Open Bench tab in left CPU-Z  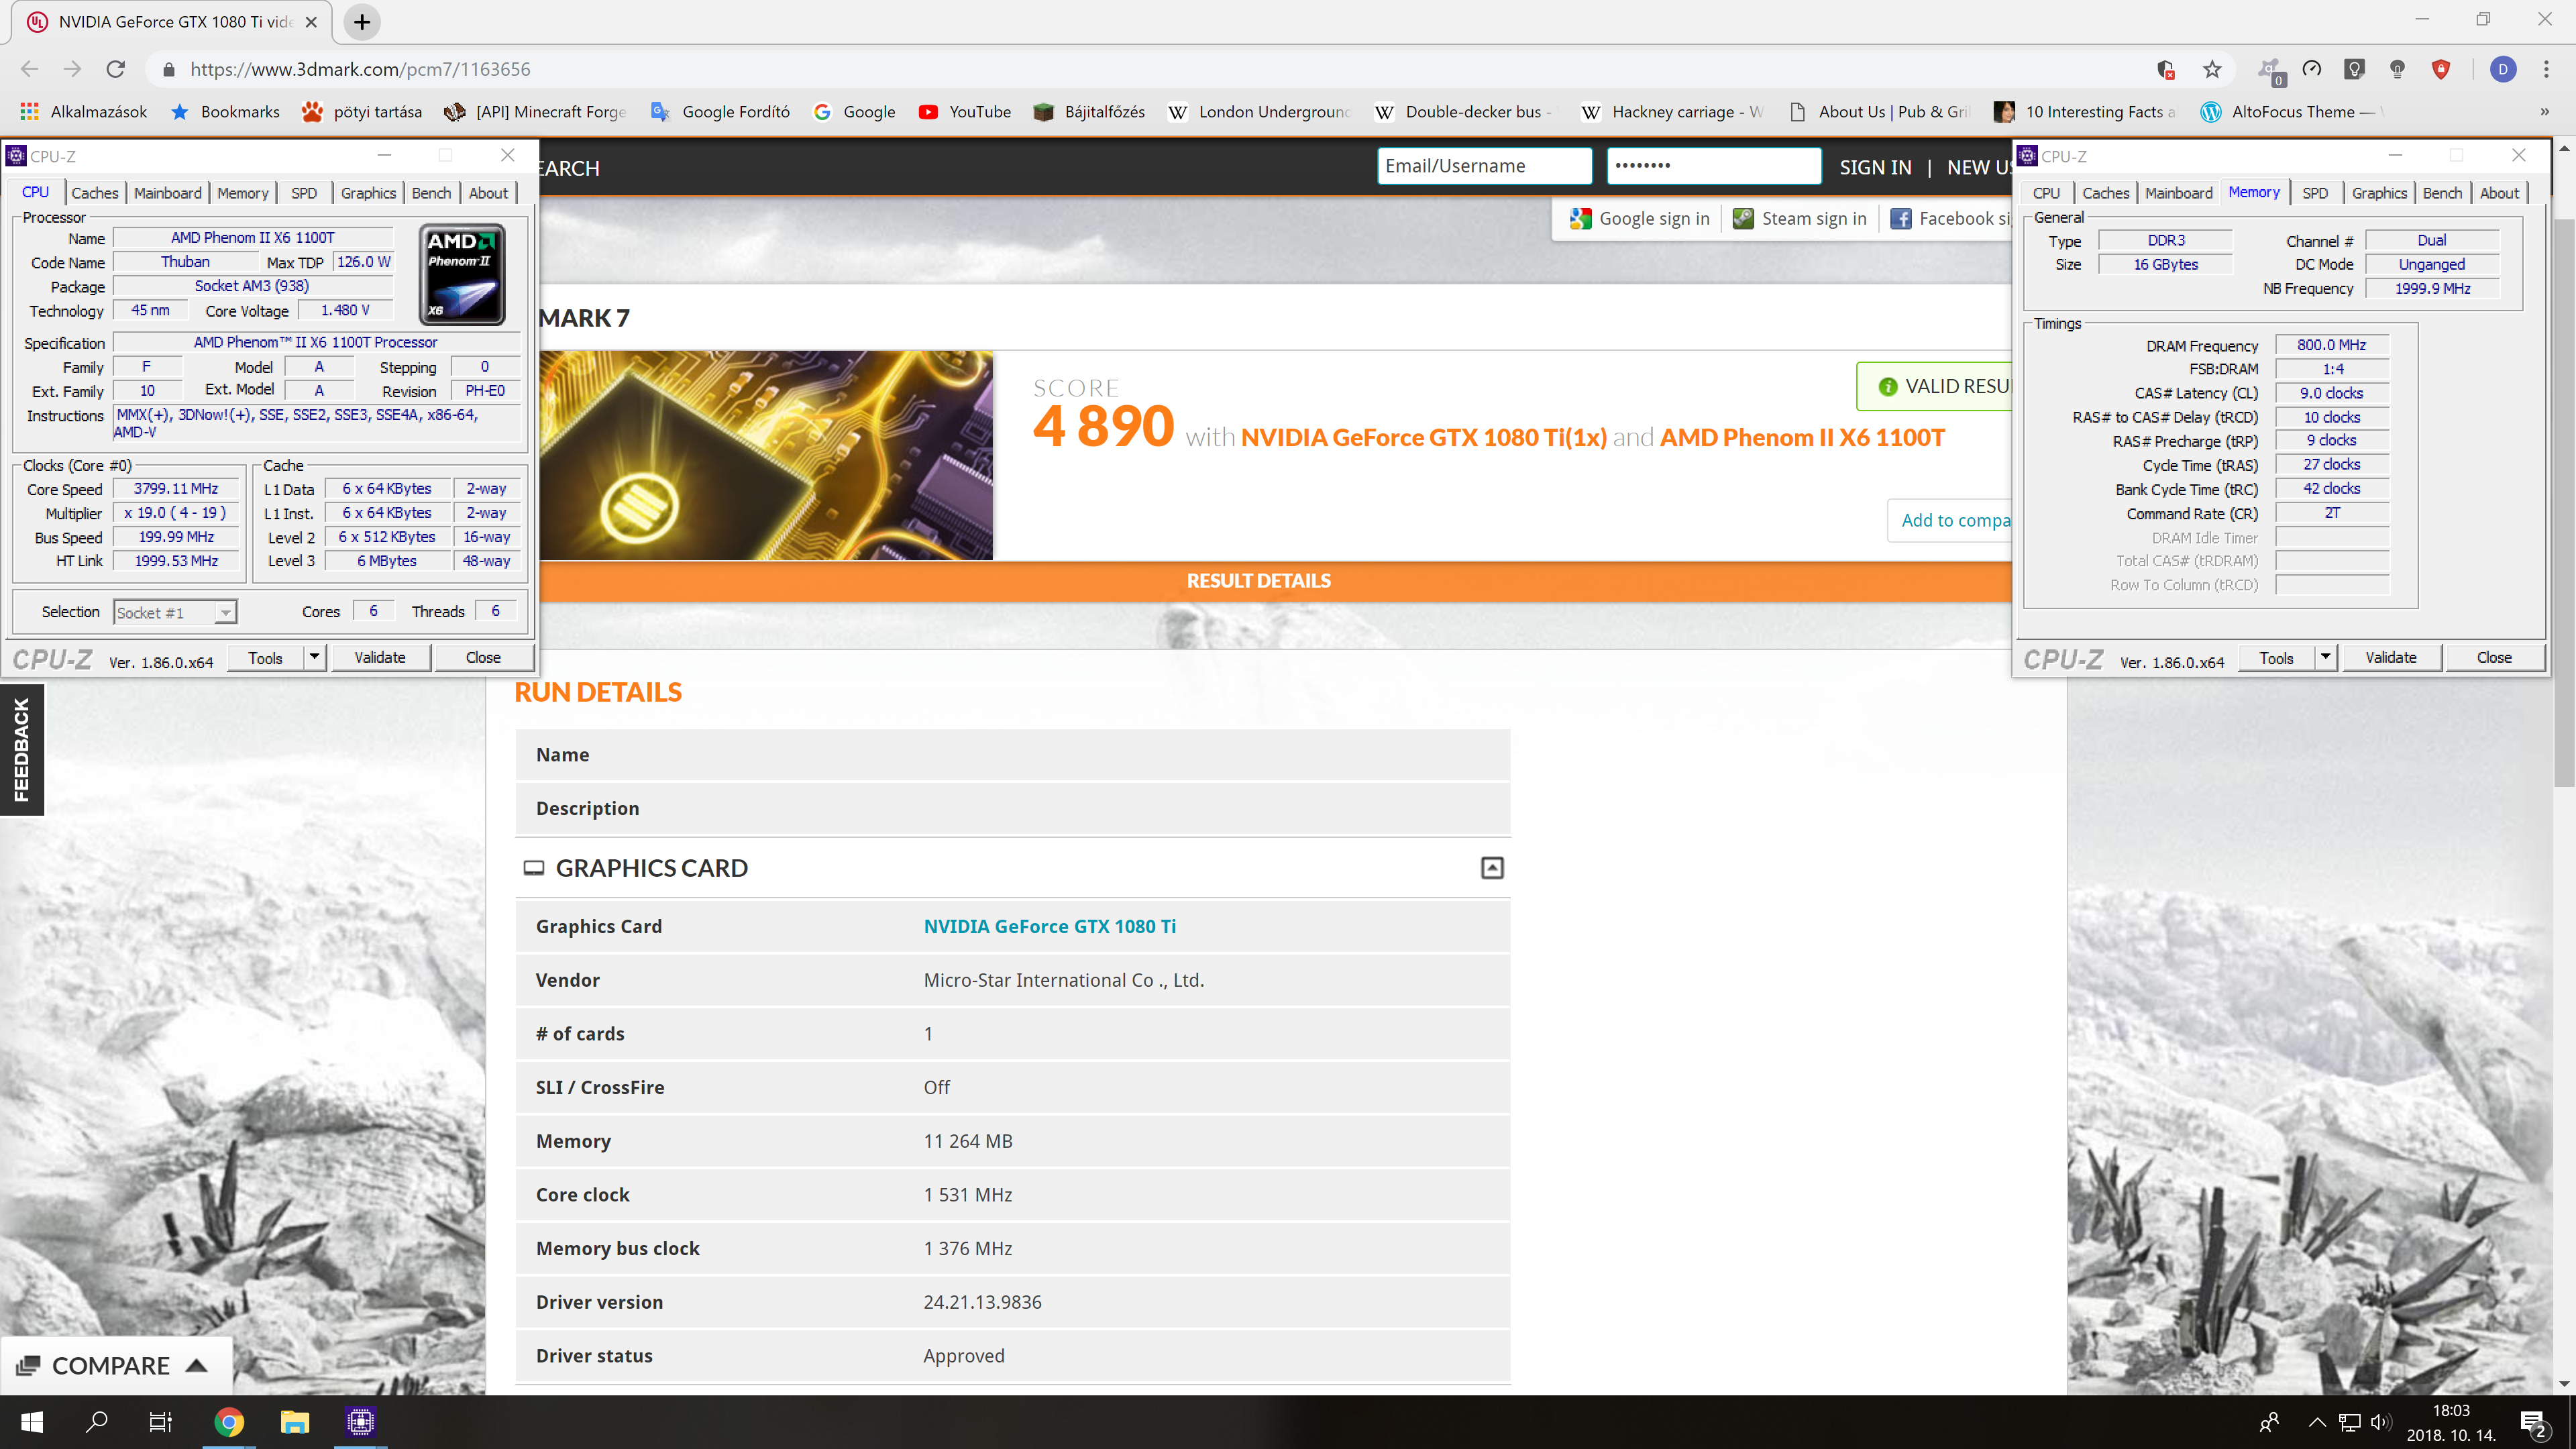coord(431,193)
